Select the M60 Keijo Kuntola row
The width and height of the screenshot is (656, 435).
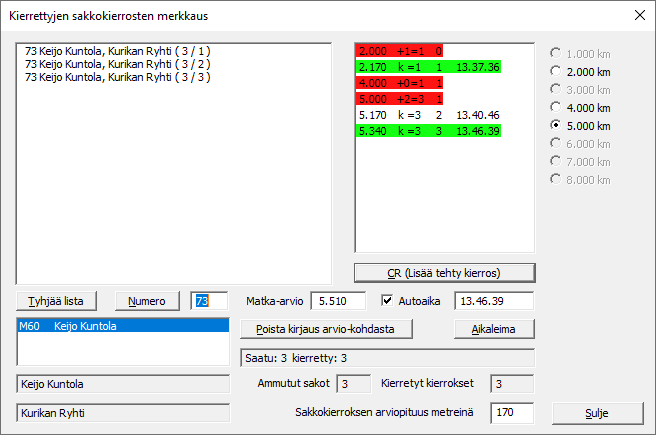coord(124,327)
